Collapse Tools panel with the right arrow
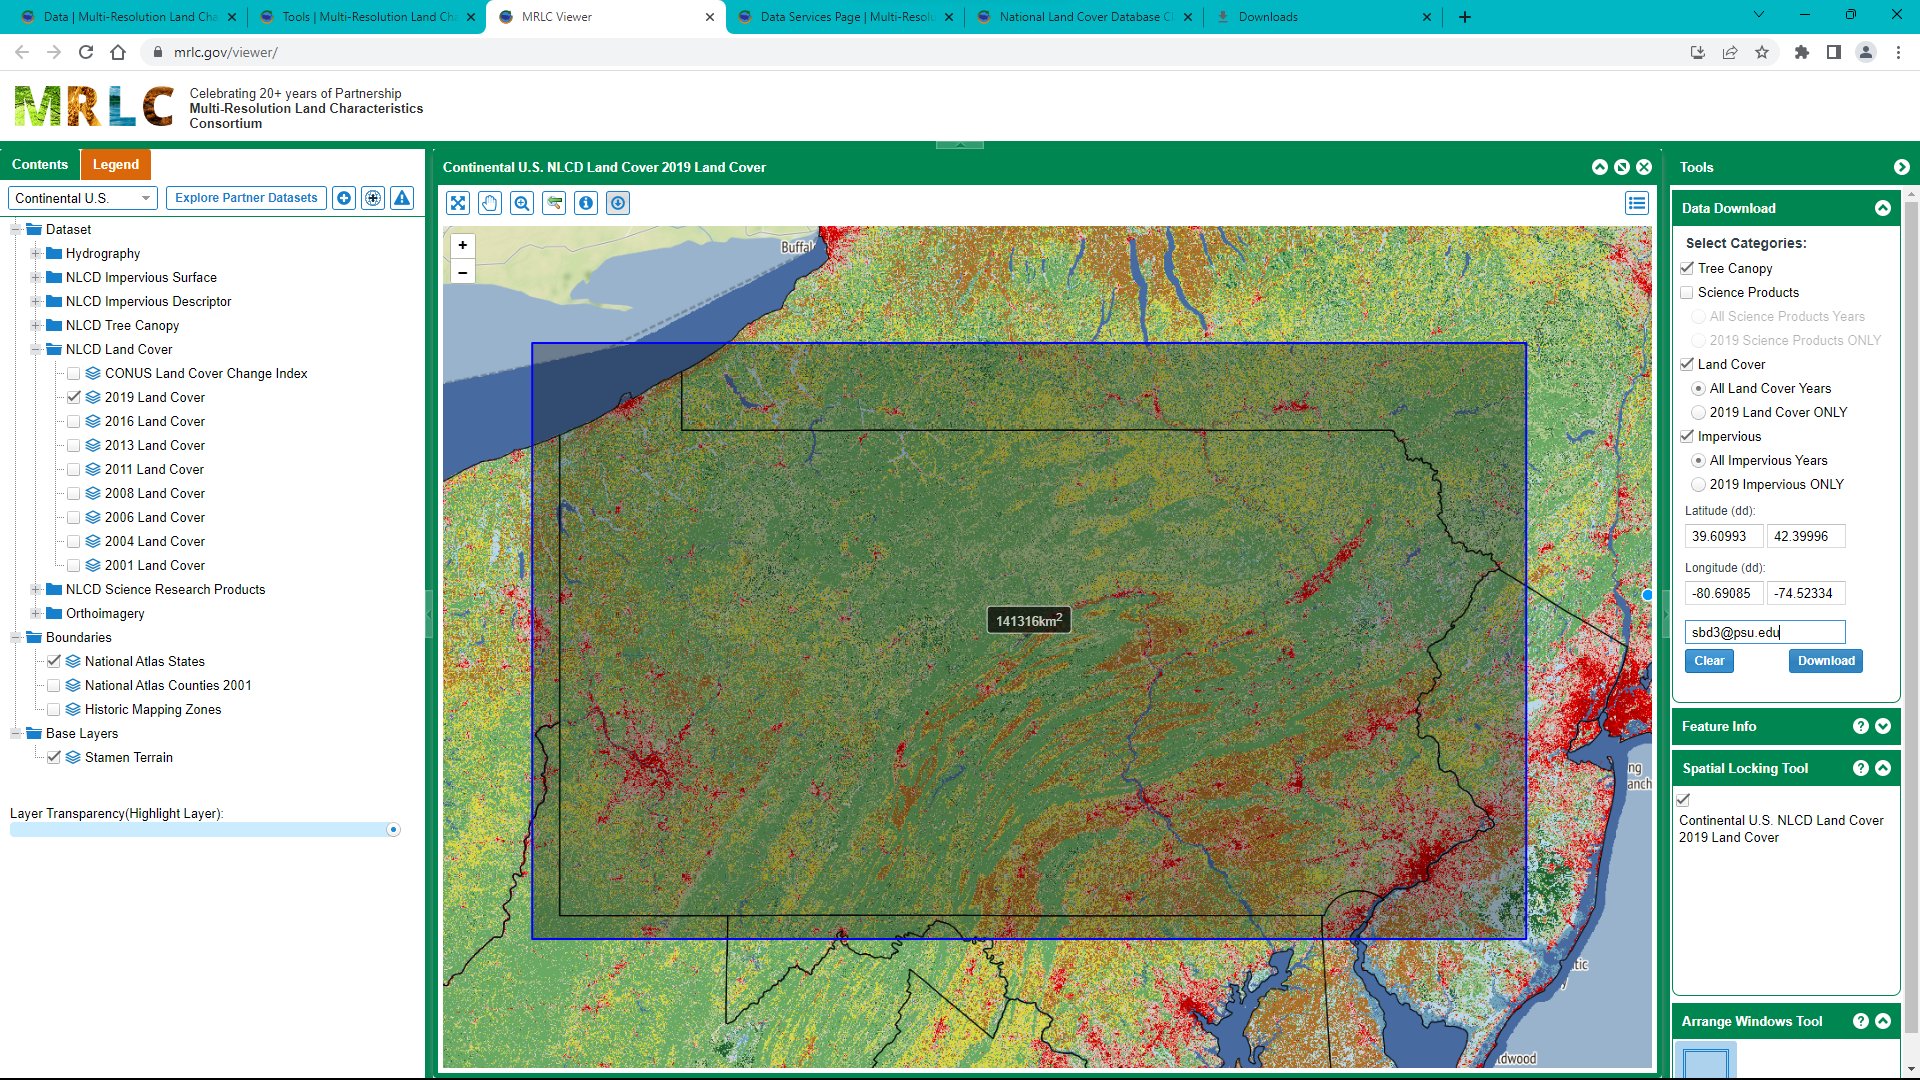Viewport: 1920px width, 1080px height. point(1902,167)
